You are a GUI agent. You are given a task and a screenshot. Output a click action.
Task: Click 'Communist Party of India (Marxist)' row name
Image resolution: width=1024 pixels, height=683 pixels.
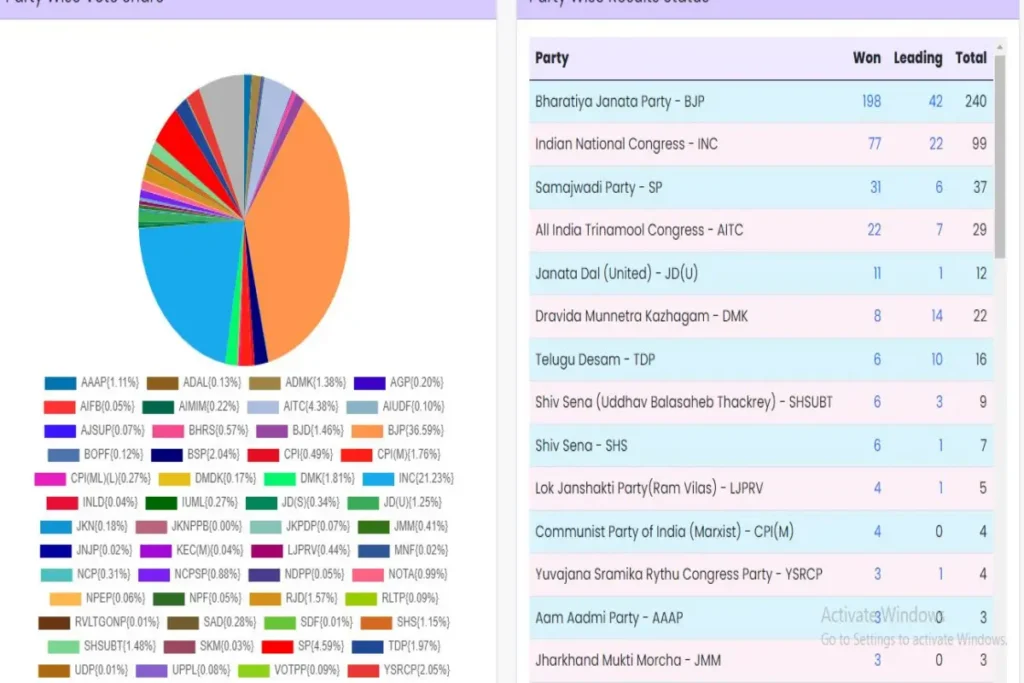click(664, 532)
